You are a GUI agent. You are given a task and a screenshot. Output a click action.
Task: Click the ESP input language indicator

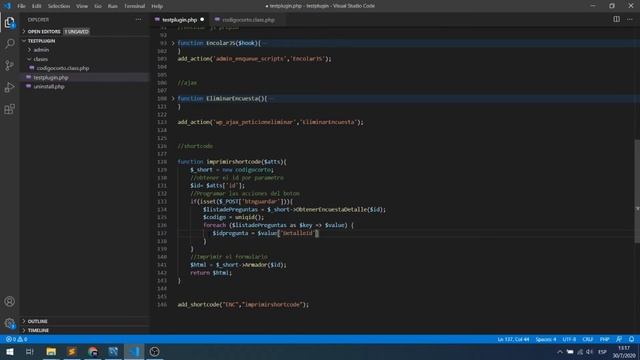[x=602, y=352]
